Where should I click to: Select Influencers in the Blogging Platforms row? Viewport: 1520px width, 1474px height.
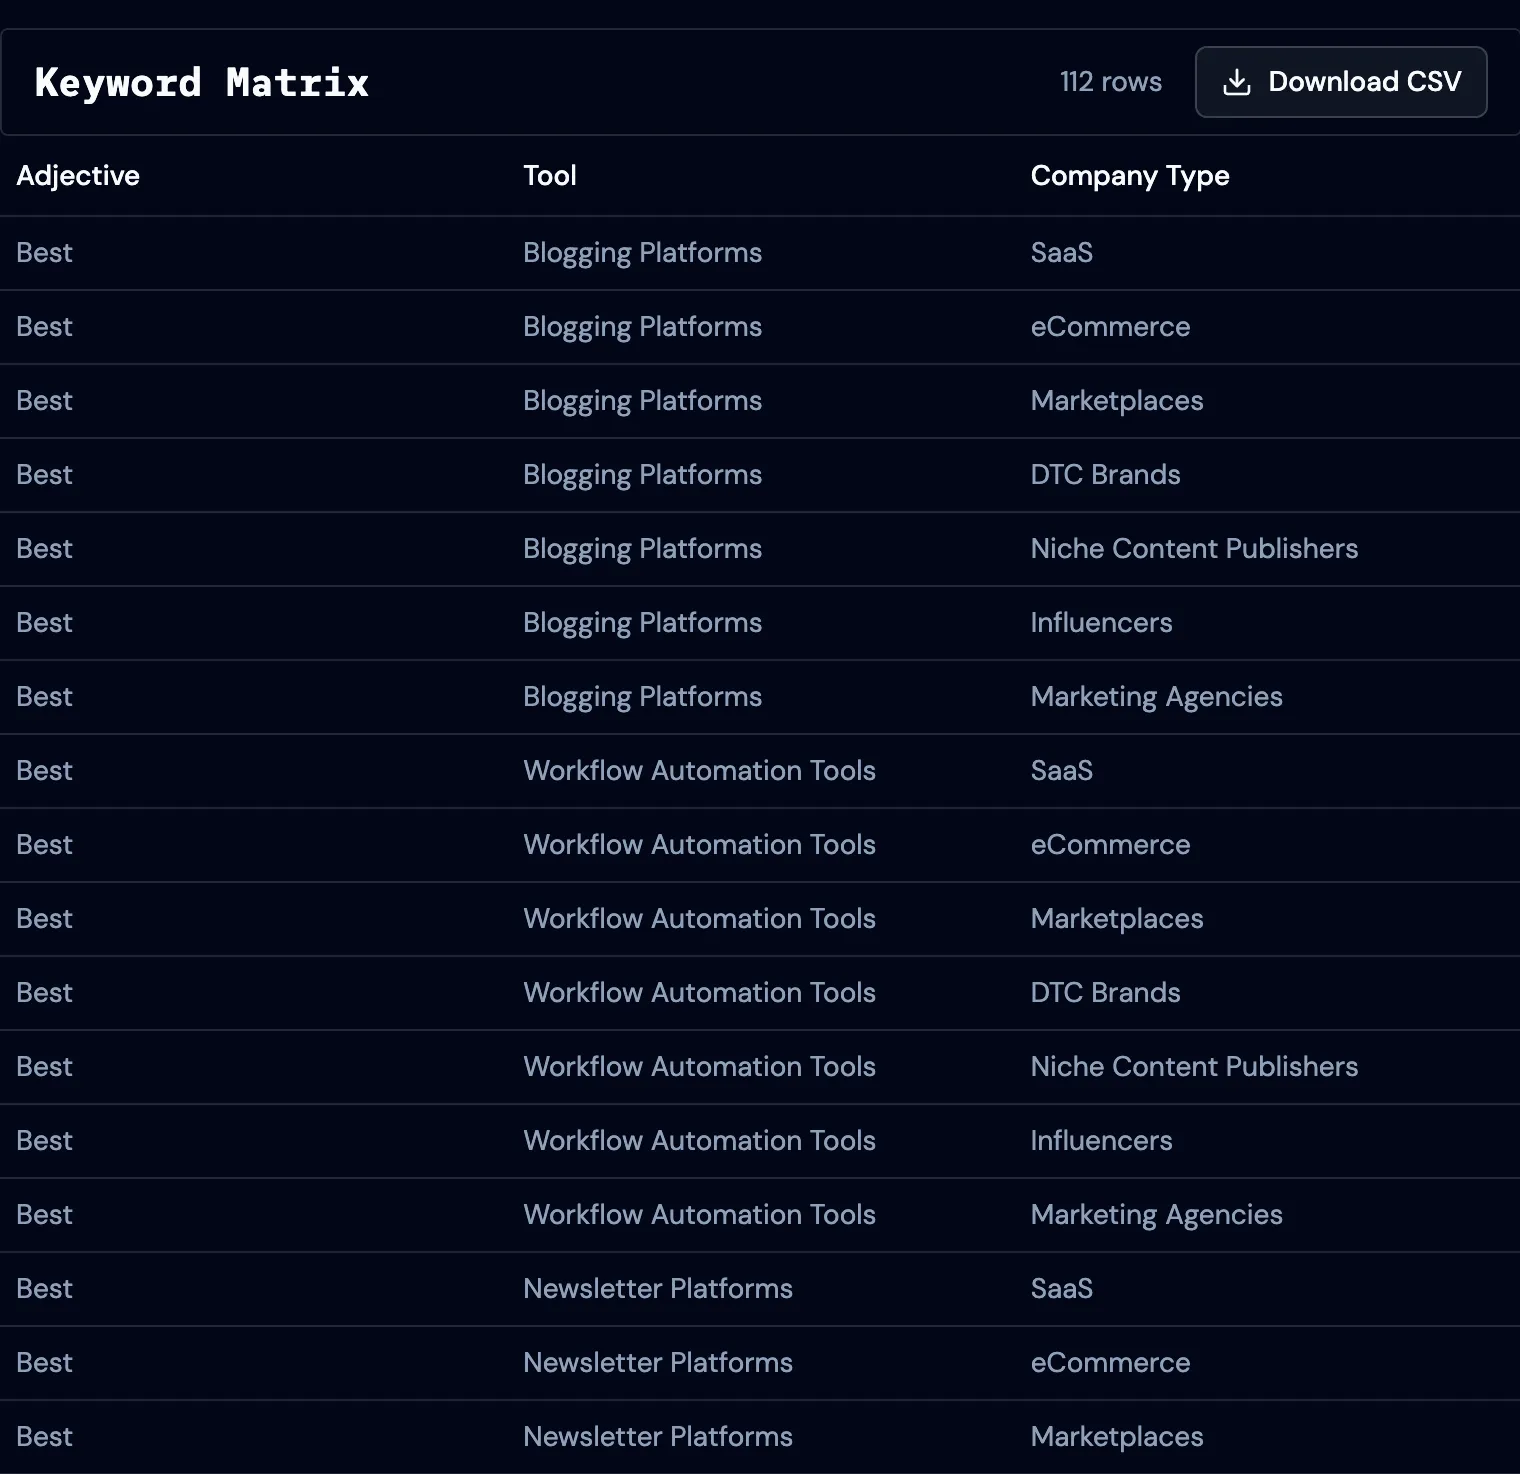[1101, 623]
